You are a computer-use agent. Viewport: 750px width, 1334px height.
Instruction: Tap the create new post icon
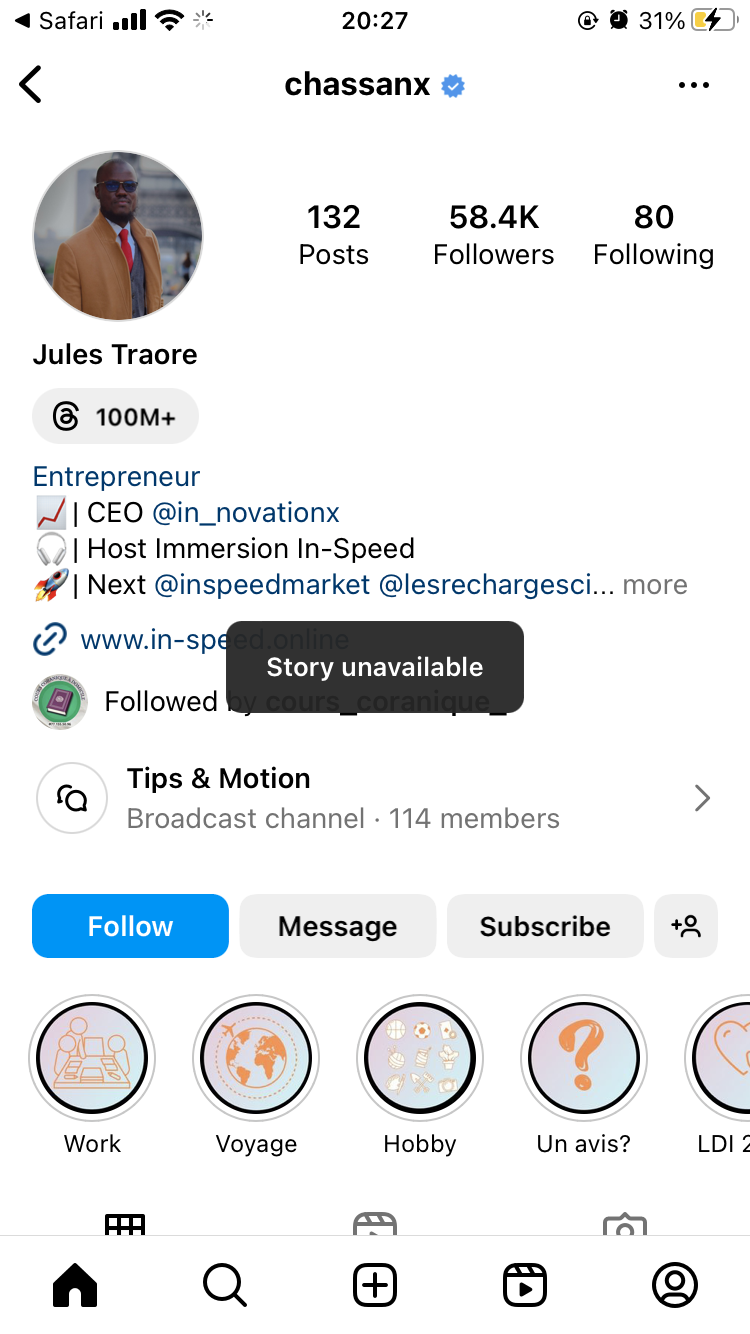[375, 1285]
